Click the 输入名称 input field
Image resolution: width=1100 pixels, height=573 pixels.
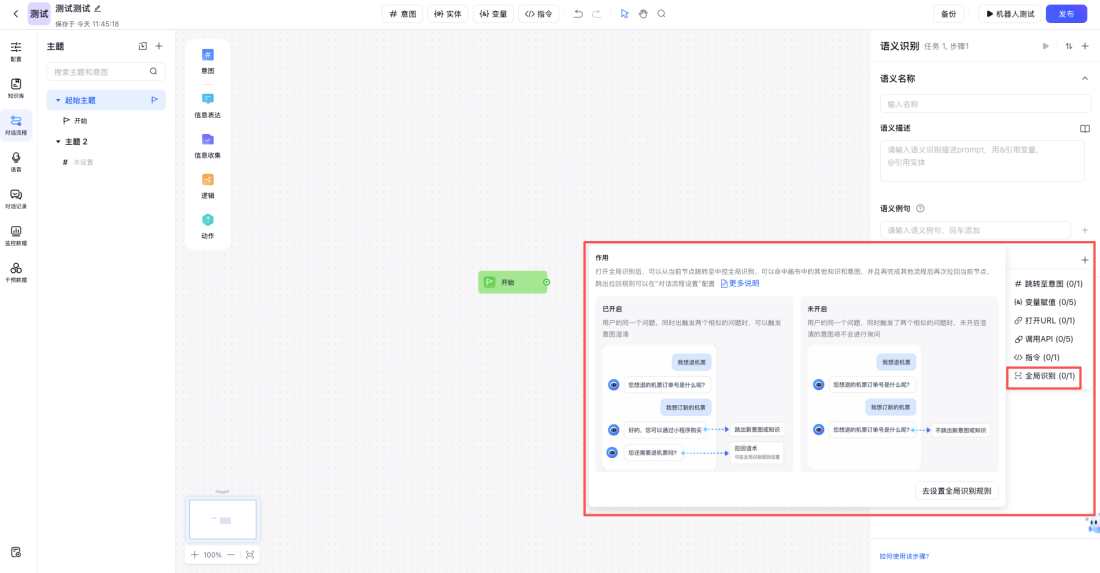point(984,104)
